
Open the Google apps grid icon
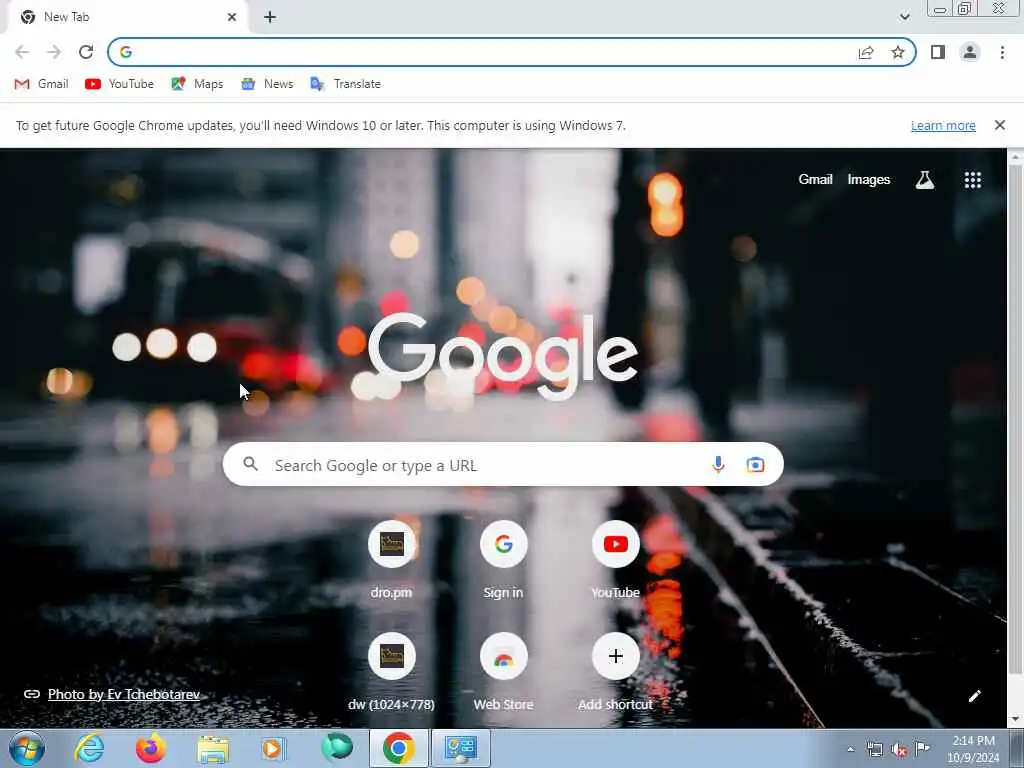[x=972, y=180]
